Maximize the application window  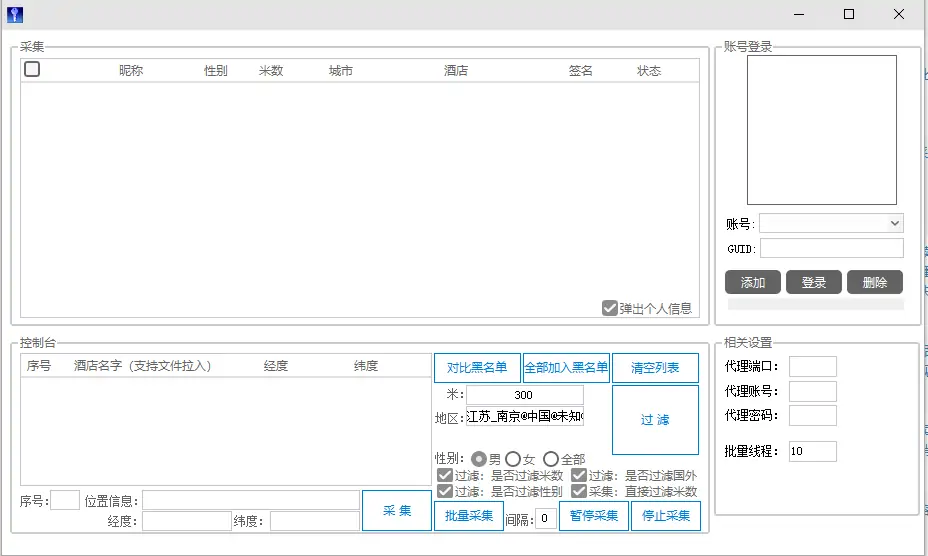[849, 14]
